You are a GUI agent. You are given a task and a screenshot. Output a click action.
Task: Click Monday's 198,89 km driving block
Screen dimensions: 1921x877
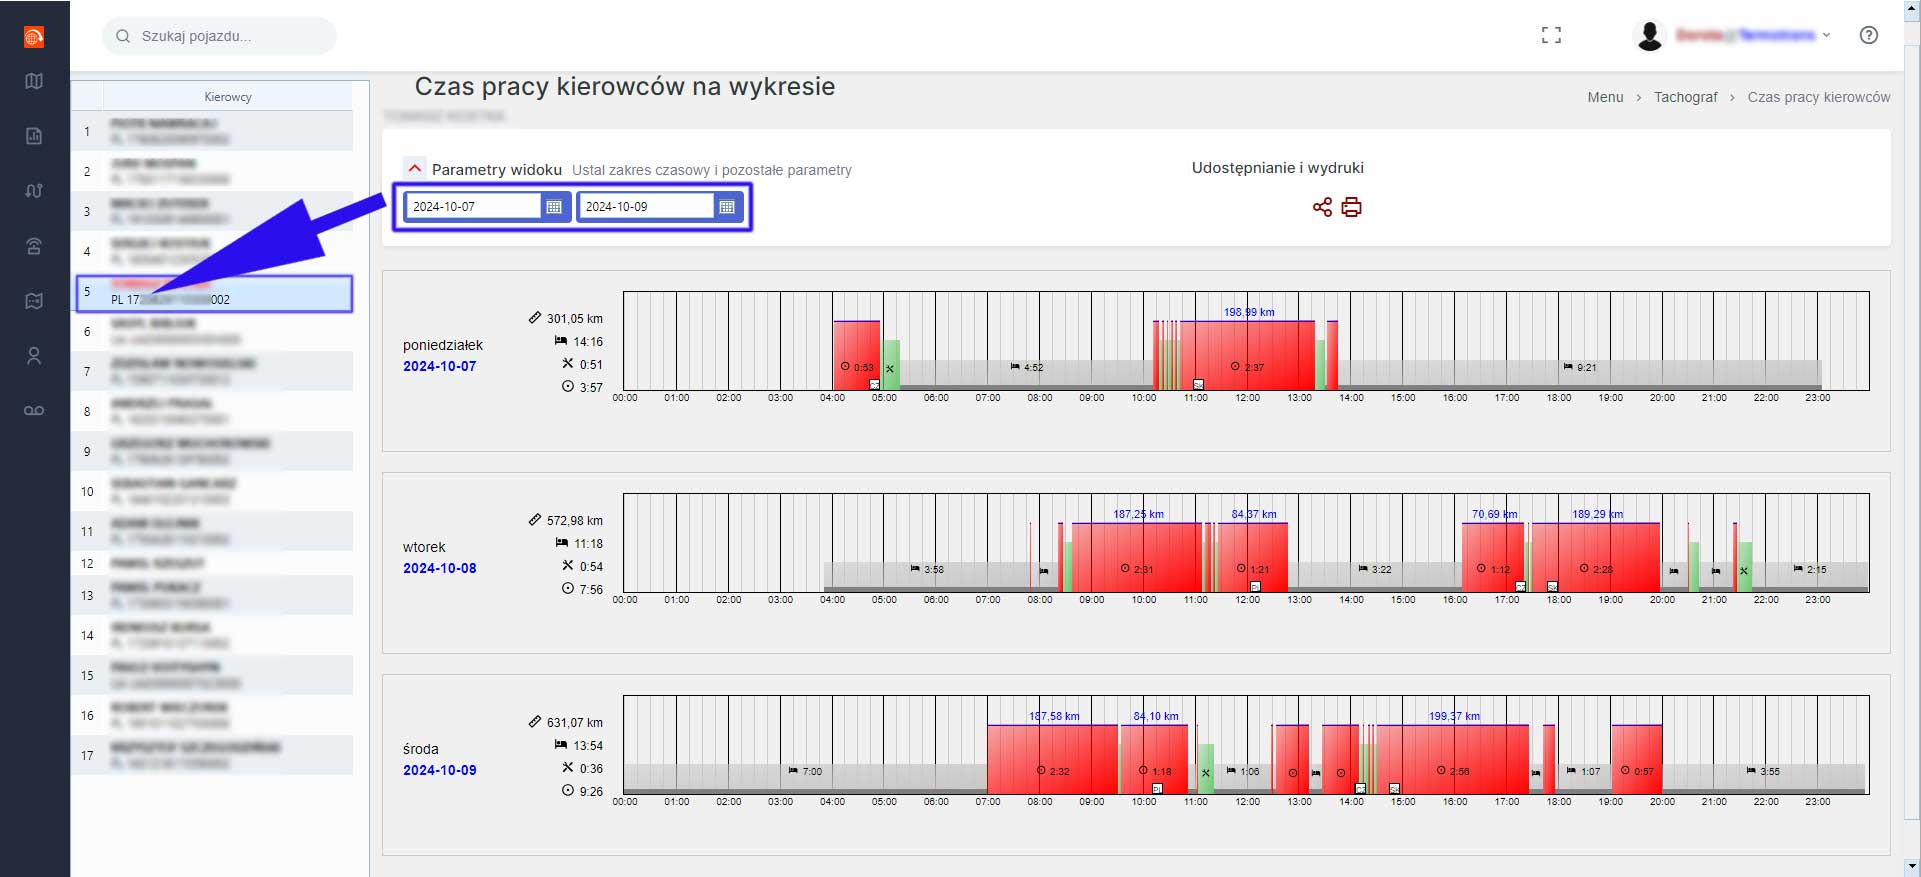(1248, 355)
